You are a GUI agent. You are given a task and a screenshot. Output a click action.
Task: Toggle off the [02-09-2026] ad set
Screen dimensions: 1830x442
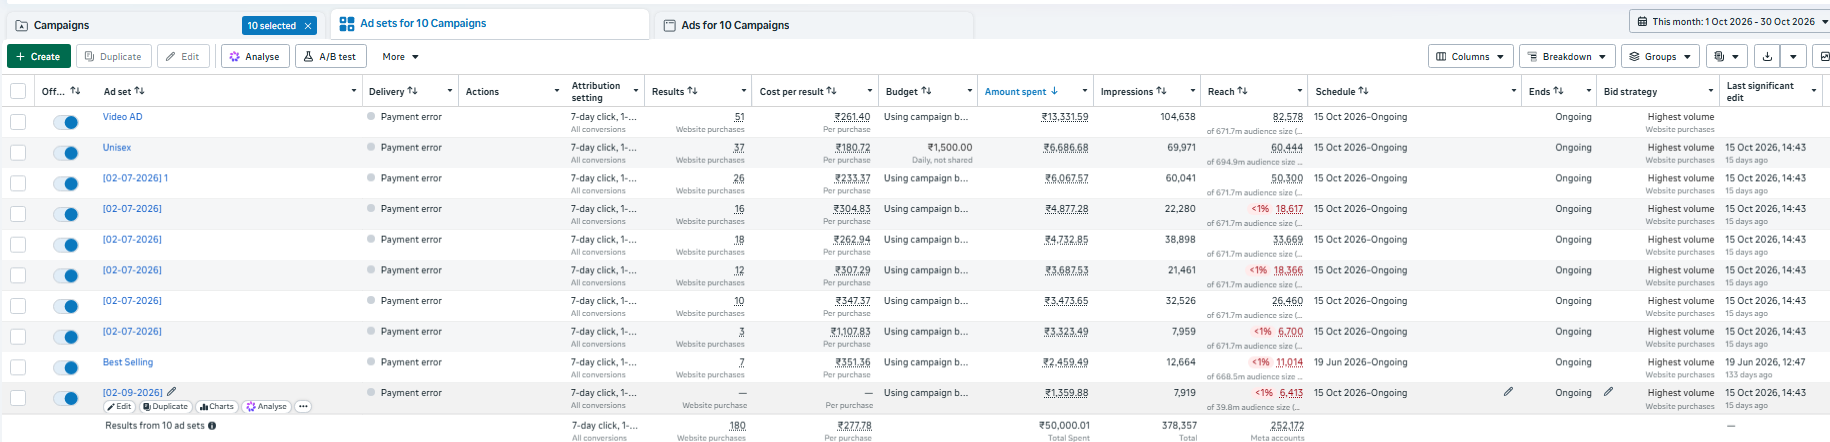(65, 398)
